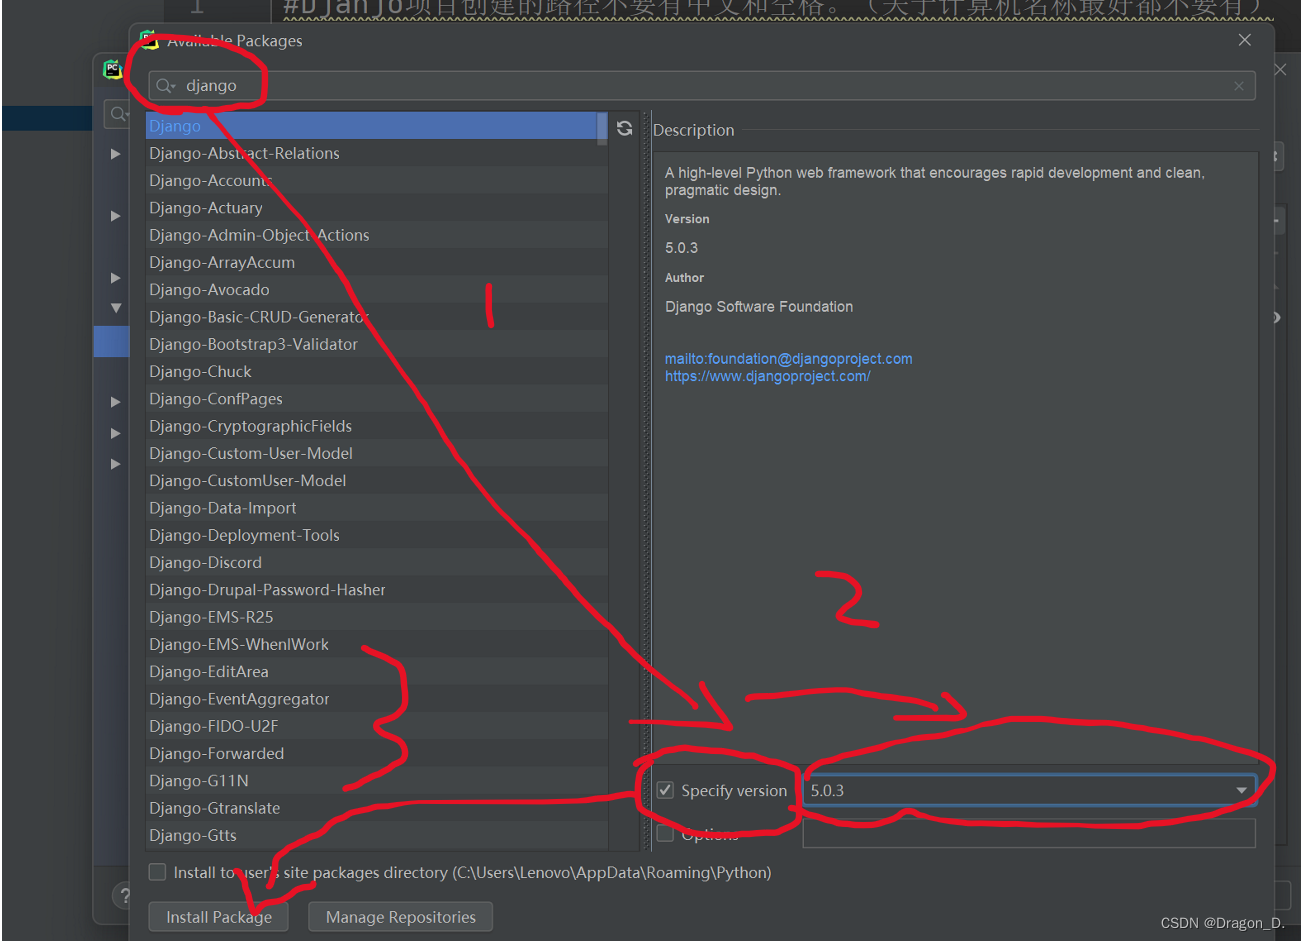Select Django-EMS-R25 in the list

tap(377, 617)
